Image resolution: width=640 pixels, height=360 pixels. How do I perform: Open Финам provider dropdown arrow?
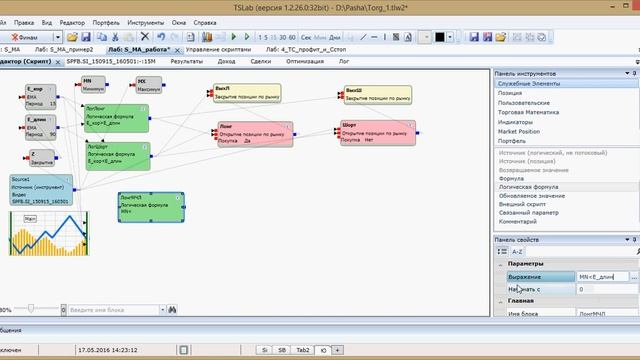[58, 37]
